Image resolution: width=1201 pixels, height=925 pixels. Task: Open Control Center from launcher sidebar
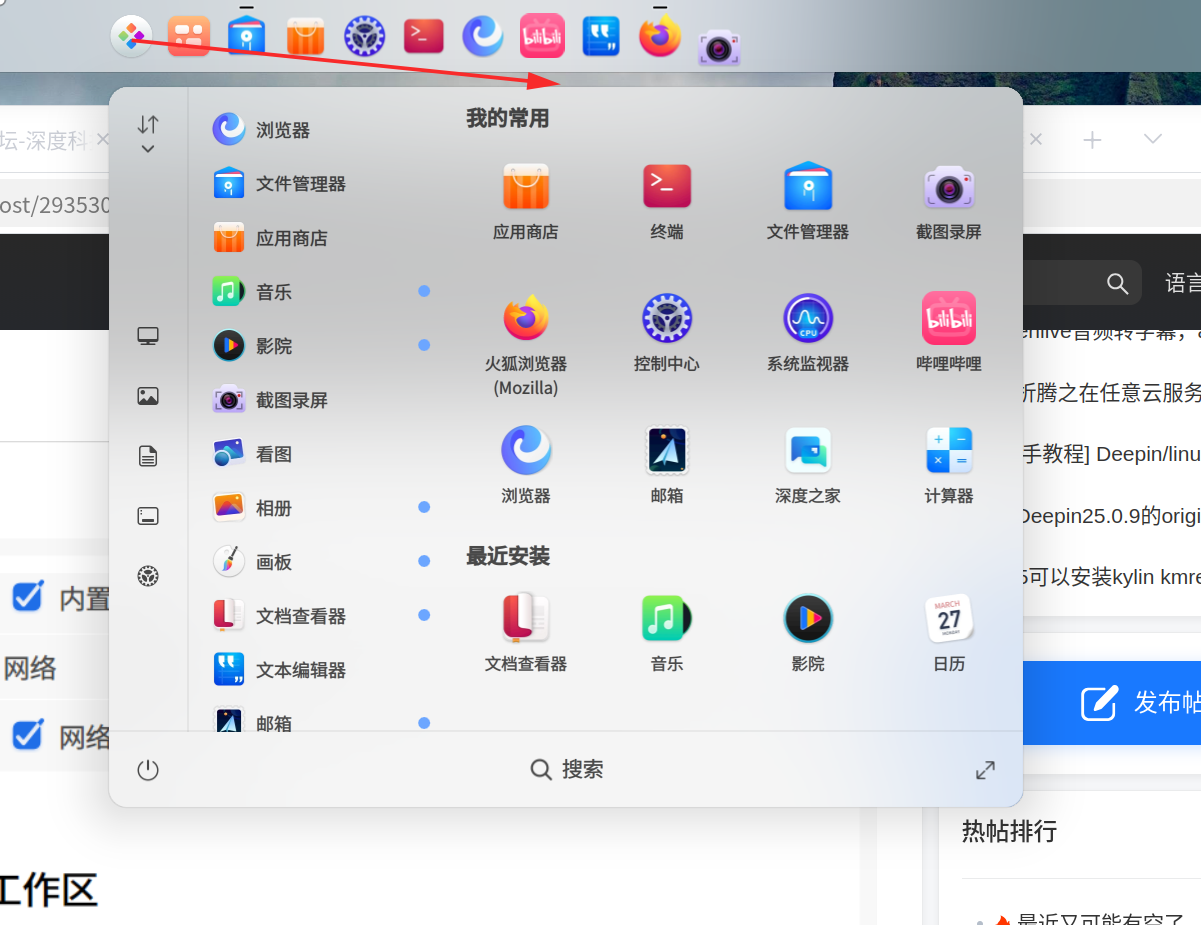click(x=148, y=576)
